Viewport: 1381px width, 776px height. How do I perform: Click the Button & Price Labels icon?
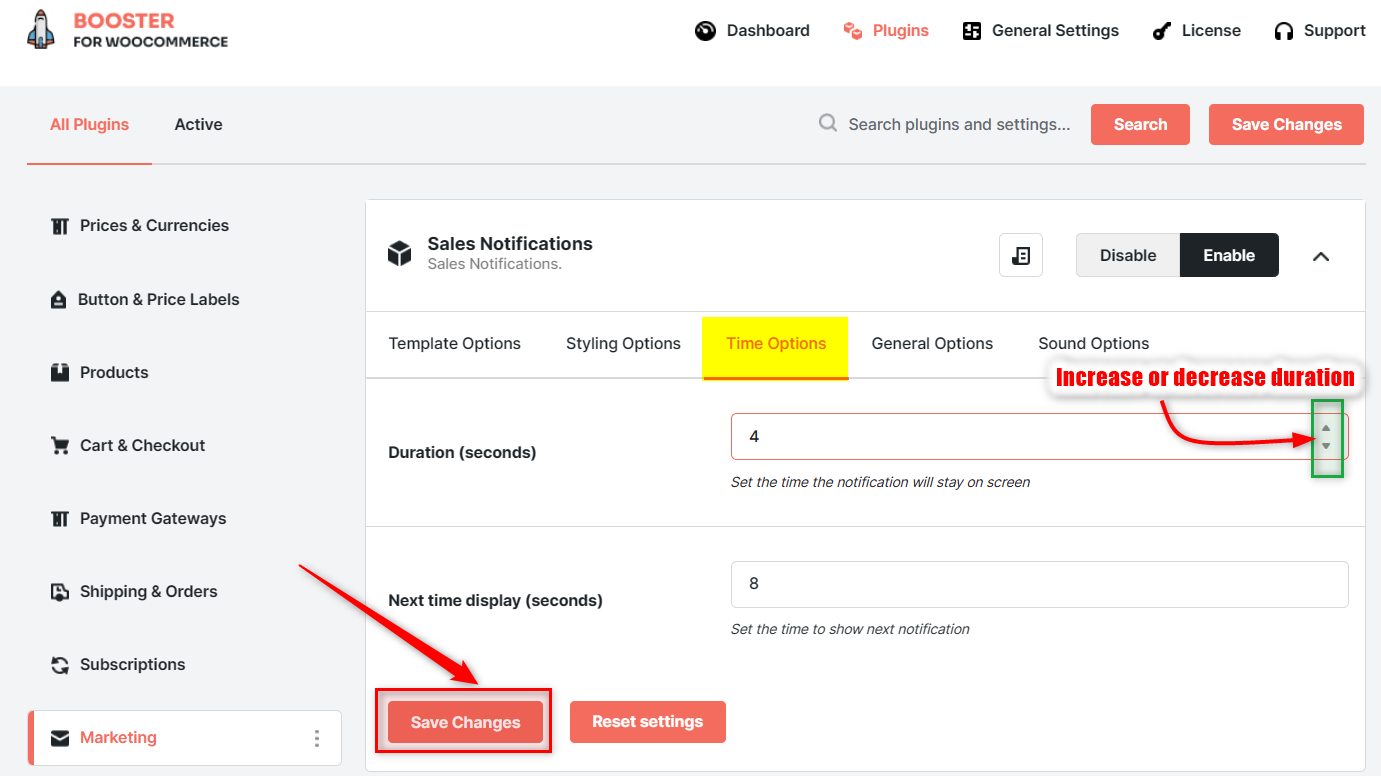pyautogui.click(x=59, y=300)
